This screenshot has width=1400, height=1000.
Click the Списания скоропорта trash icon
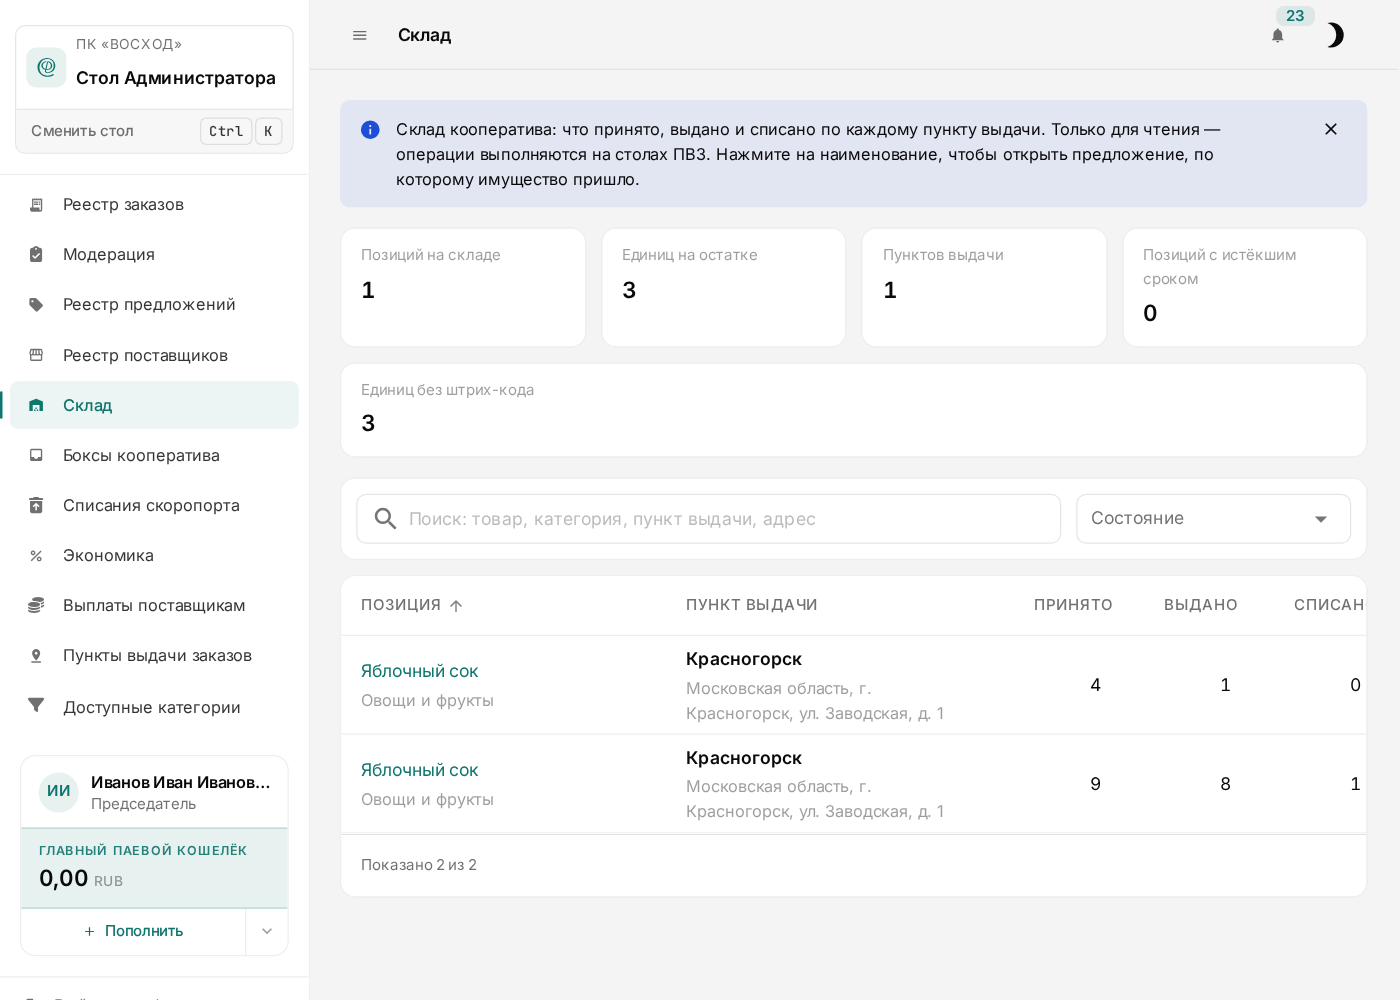pos(36,505)
